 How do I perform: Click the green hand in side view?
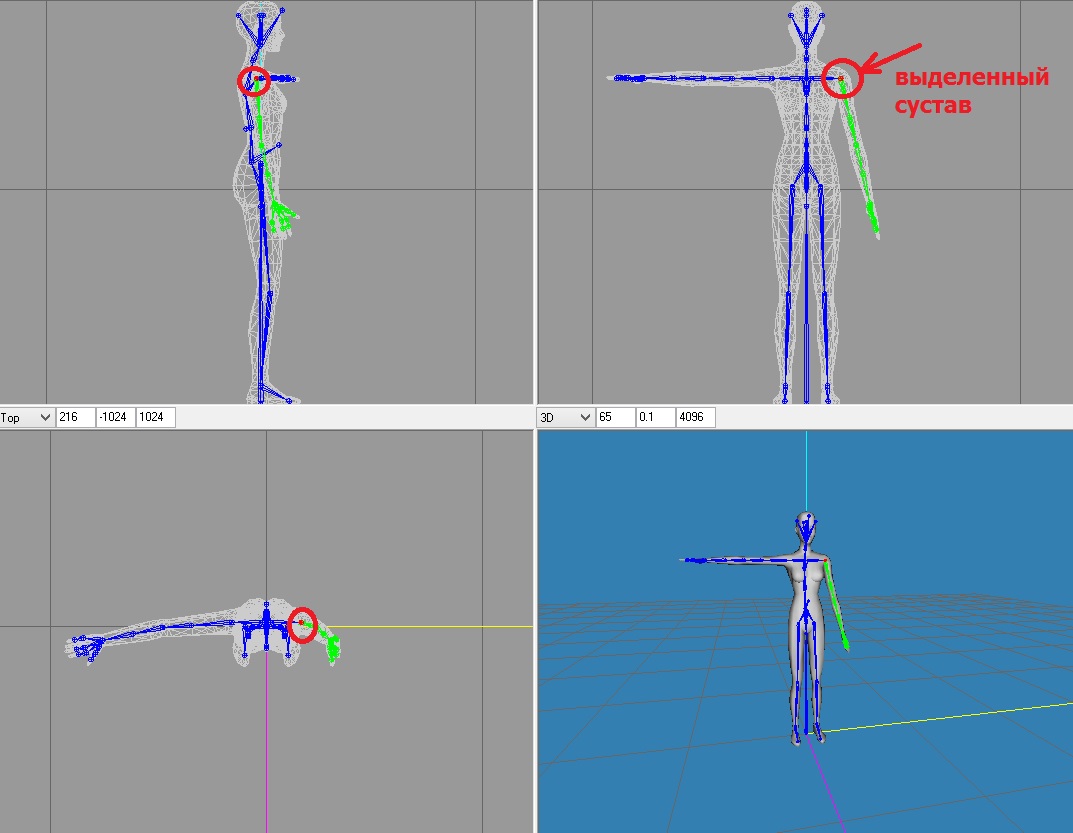(282, 216)
